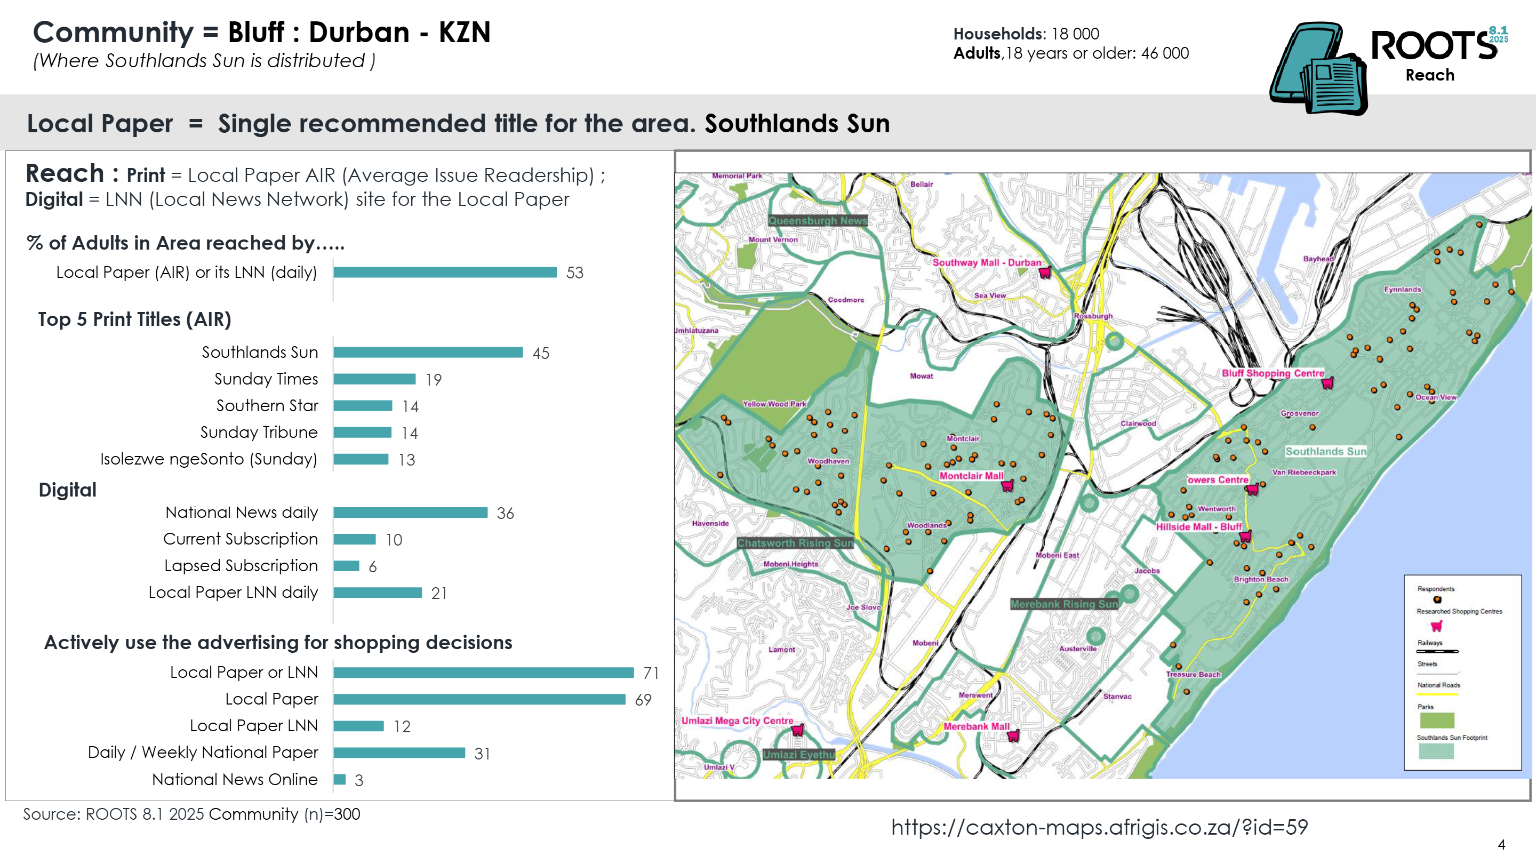Click the Southway Mall shopping cart marker

pyautogui.click(x=1045, y=273)
